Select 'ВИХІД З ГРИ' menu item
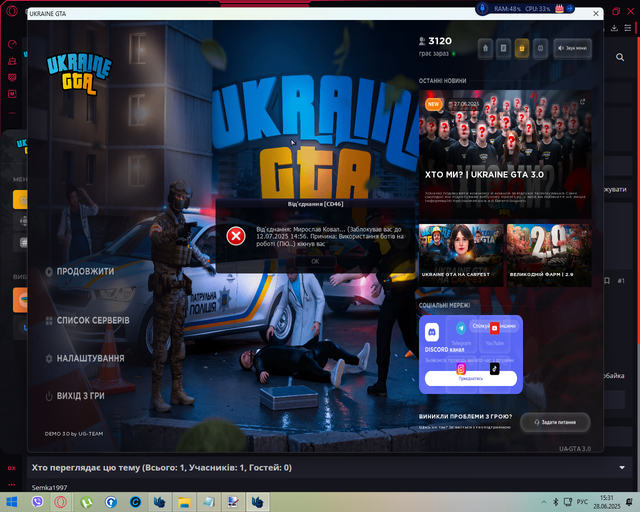The height and width of the screenshot is (512, 640). [75, 396]
